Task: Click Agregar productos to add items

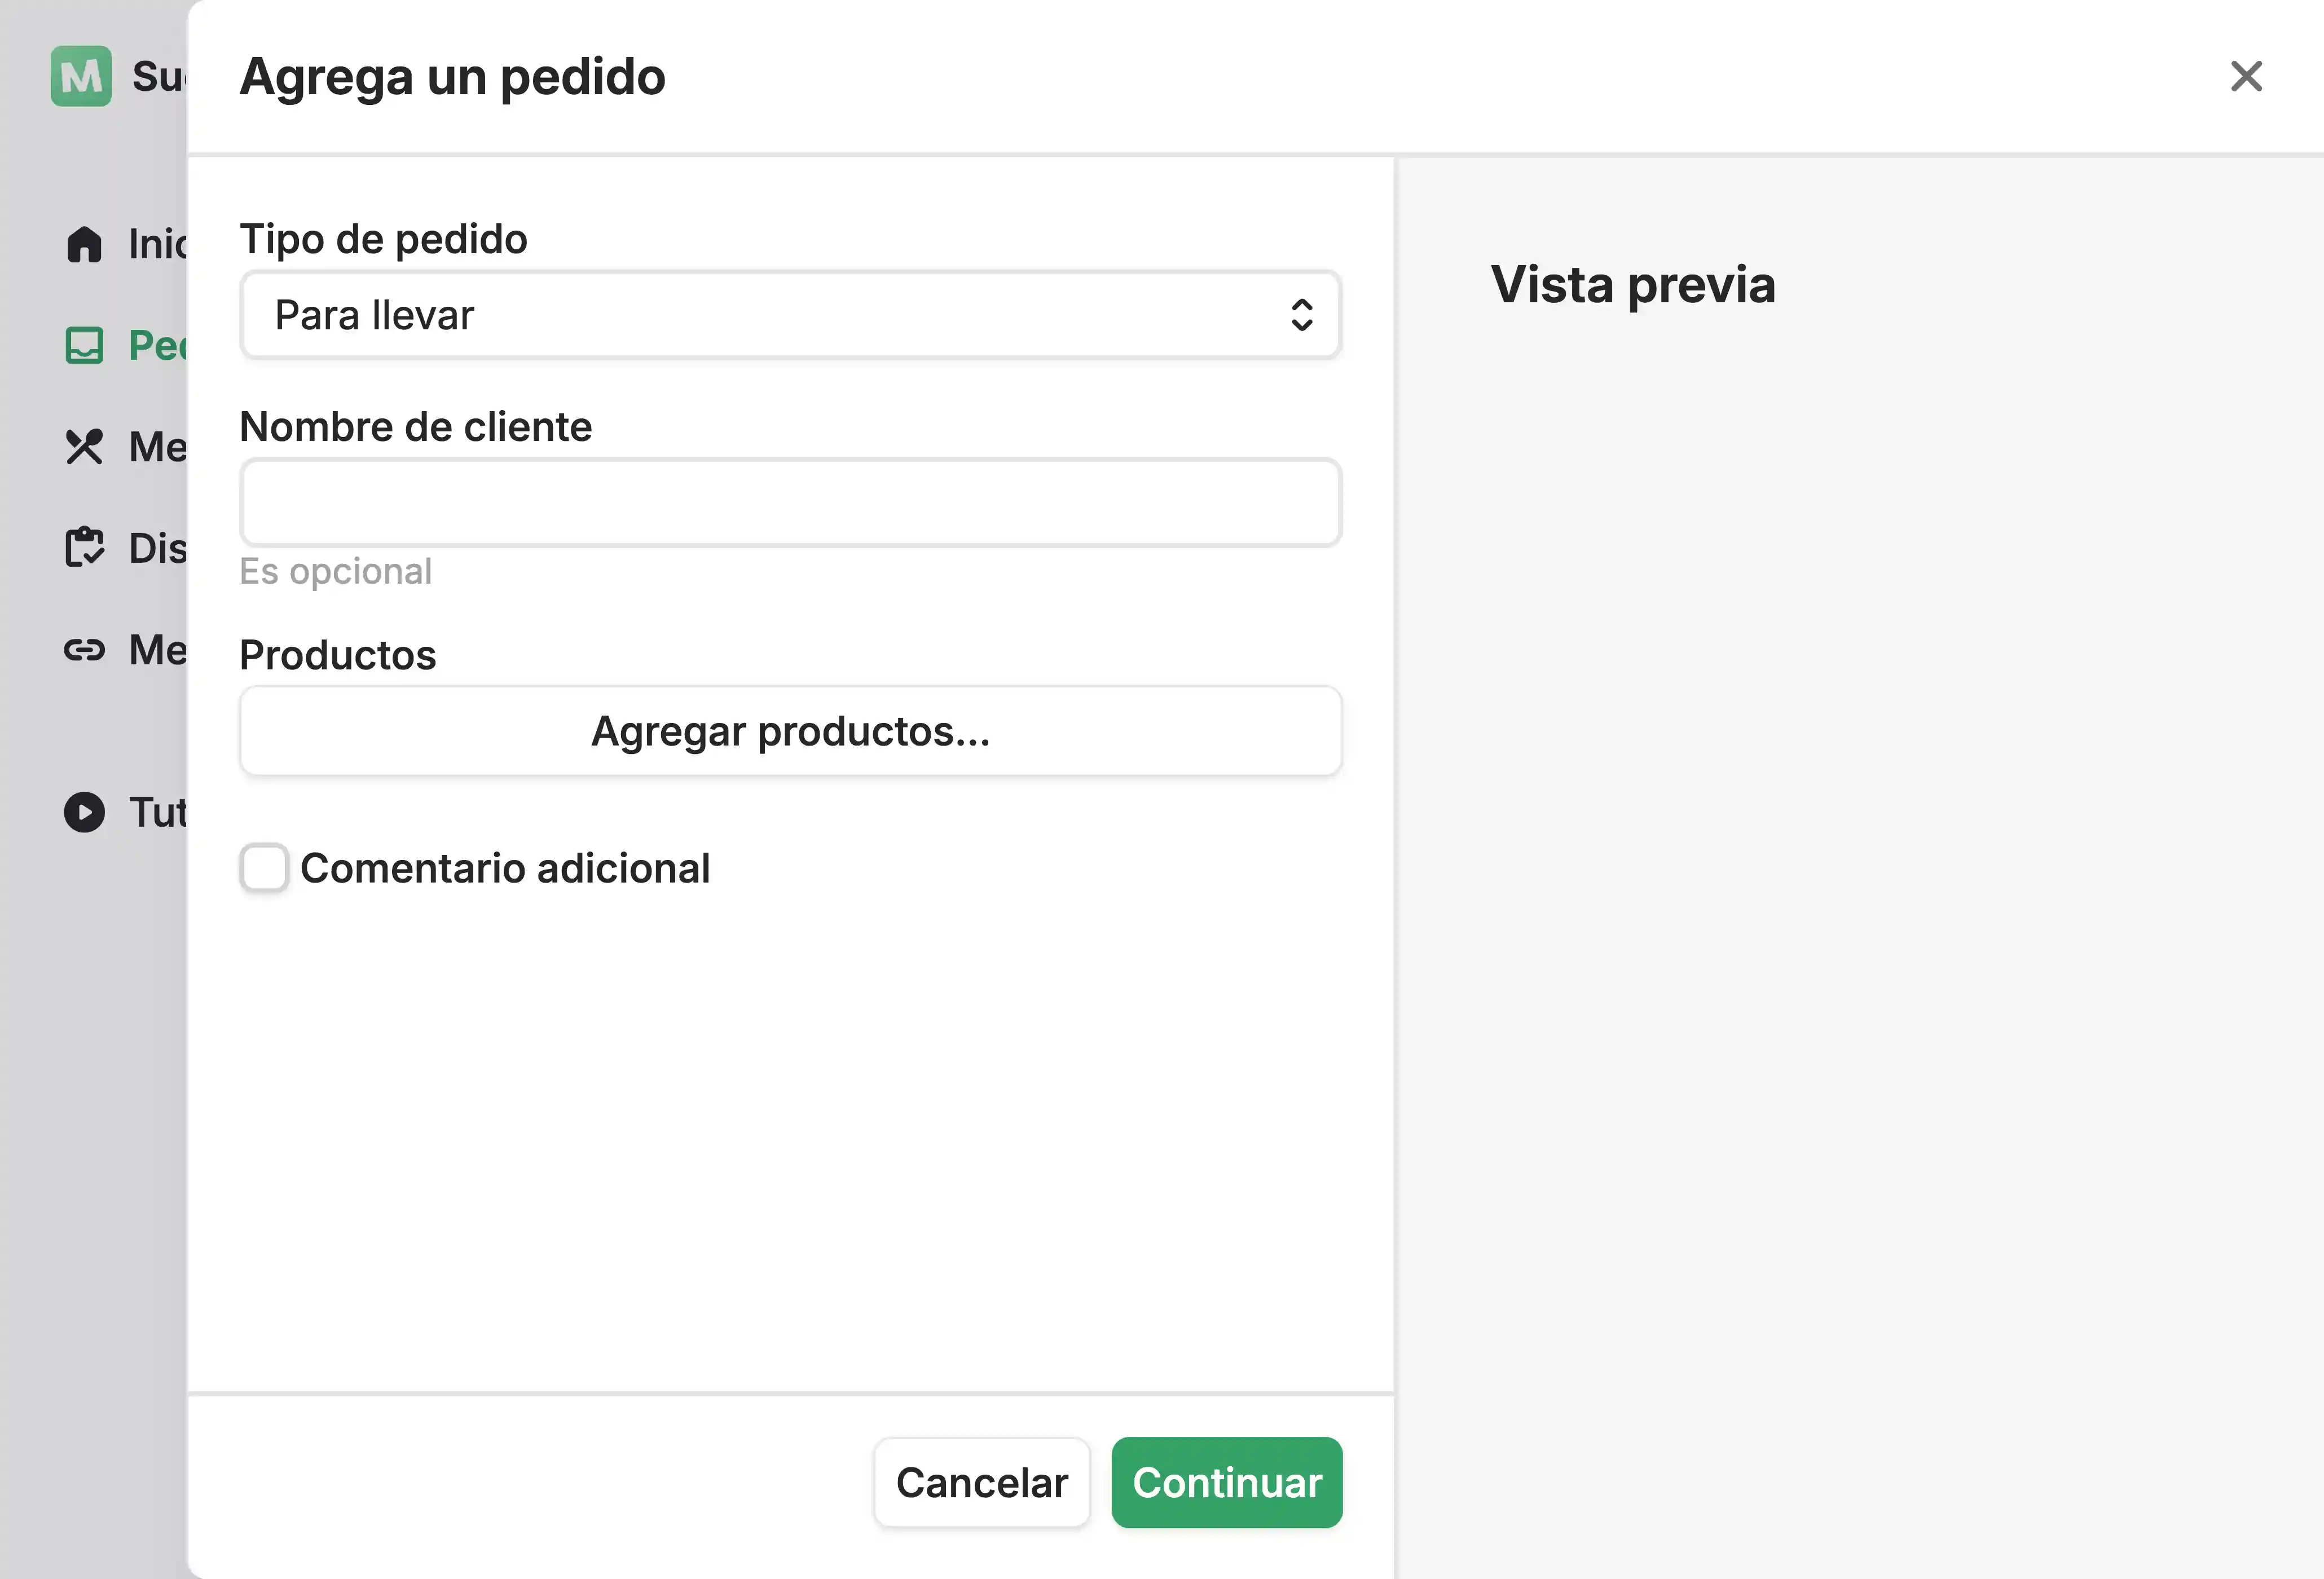Action: pos(790,731)
